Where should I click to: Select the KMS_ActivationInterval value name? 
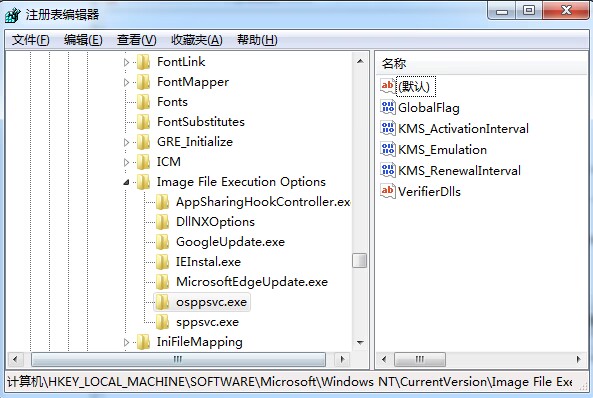[x=463, y=129]
